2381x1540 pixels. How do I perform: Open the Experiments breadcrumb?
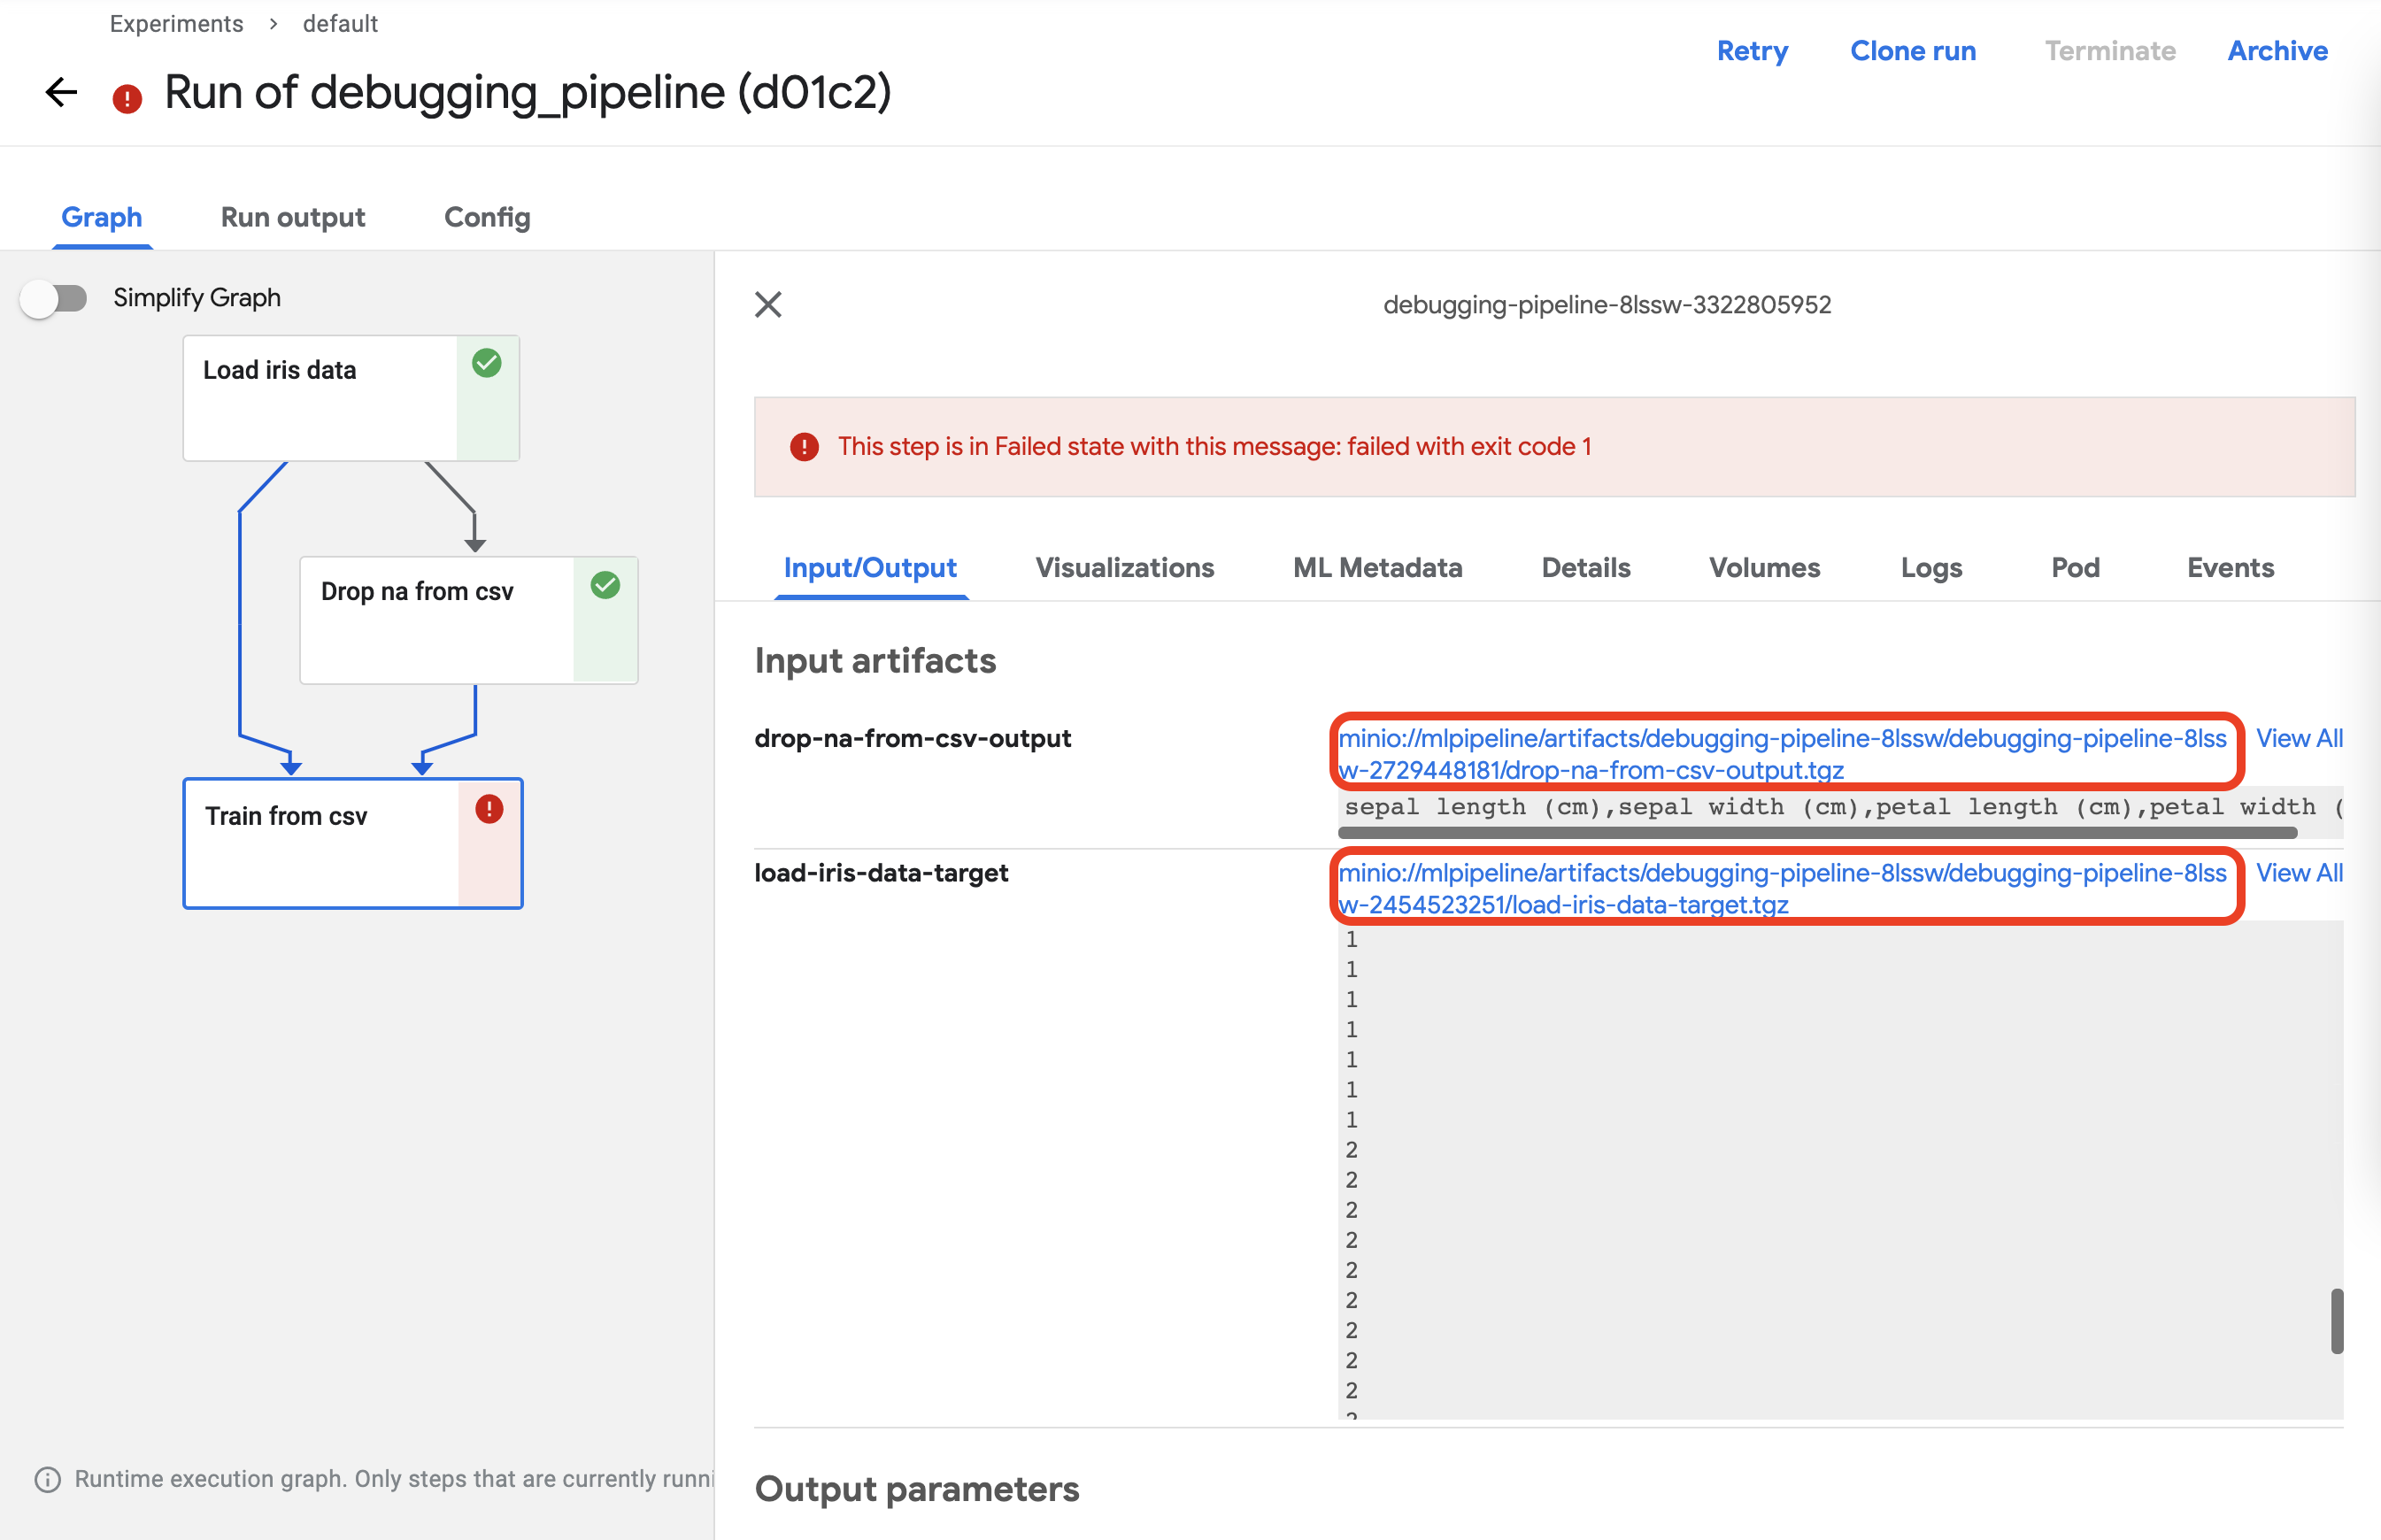click(x=176, y=23)
